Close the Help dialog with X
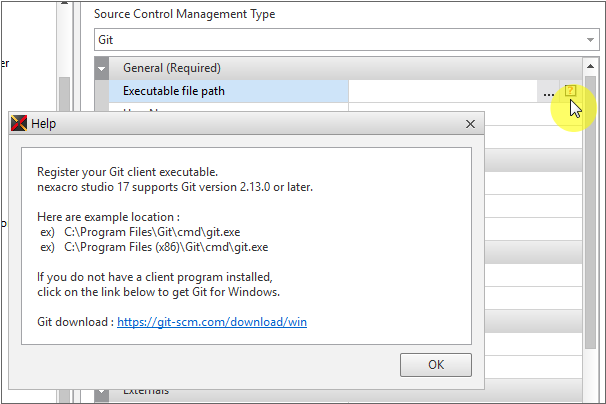 click(470, 124)
